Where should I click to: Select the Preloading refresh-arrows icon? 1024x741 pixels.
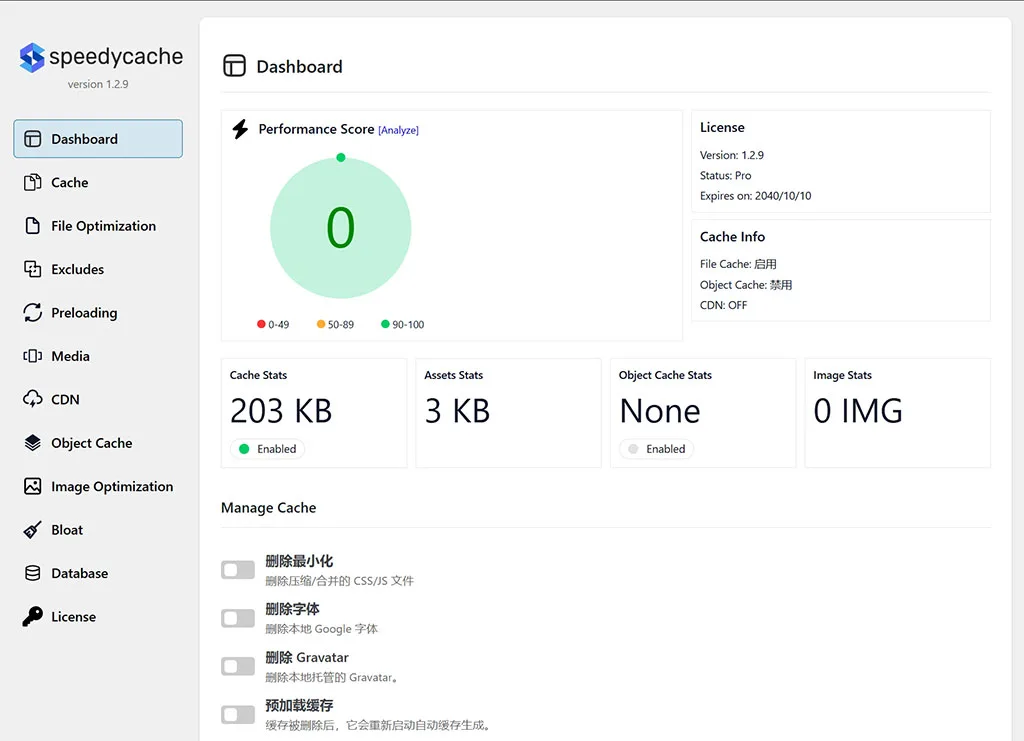click(x=33, y=313)
